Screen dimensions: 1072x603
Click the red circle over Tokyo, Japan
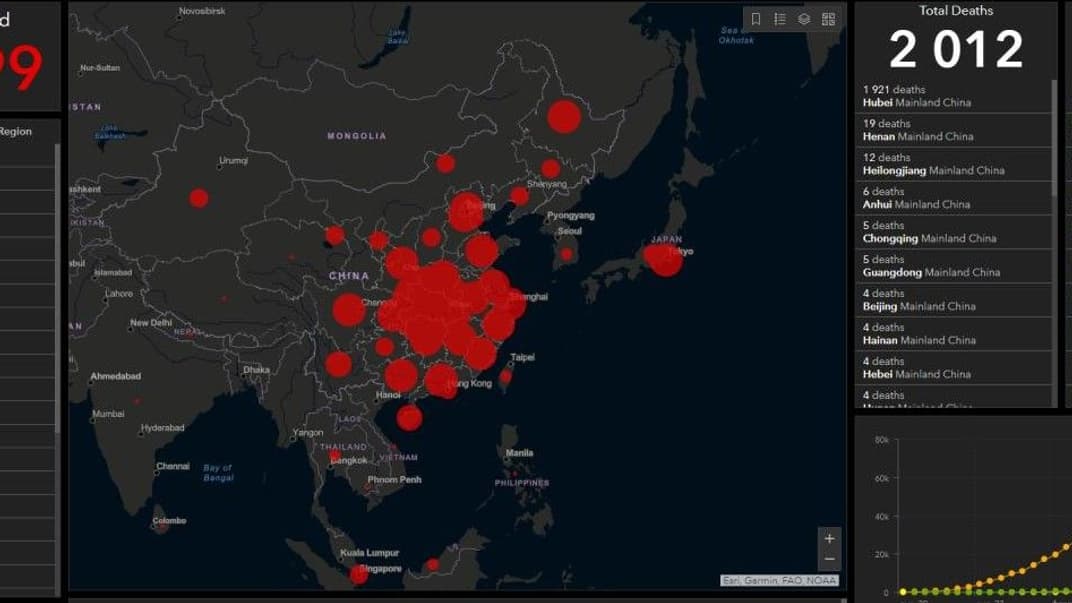pyautogui.click(x=665, y=258)
